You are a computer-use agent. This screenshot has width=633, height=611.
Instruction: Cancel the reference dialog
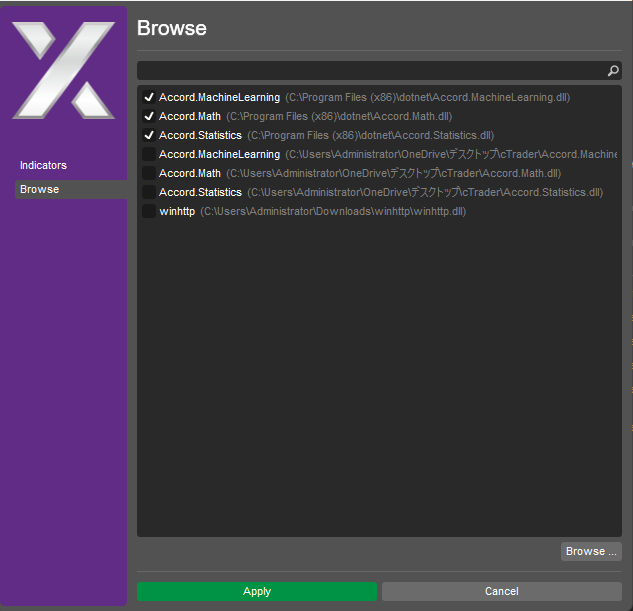click(502, 591)
